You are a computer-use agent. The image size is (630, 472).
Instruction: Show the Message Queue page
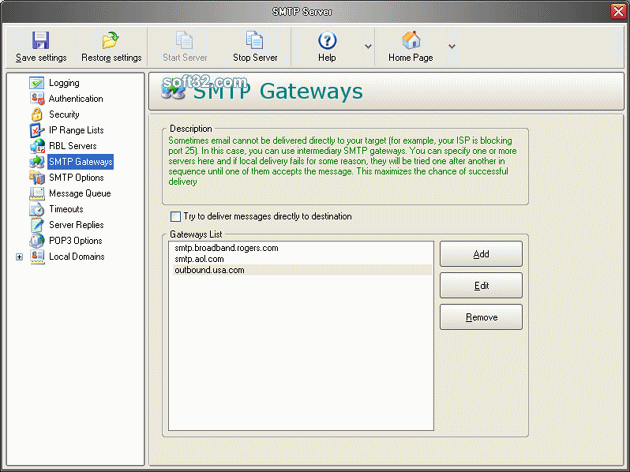80,193
